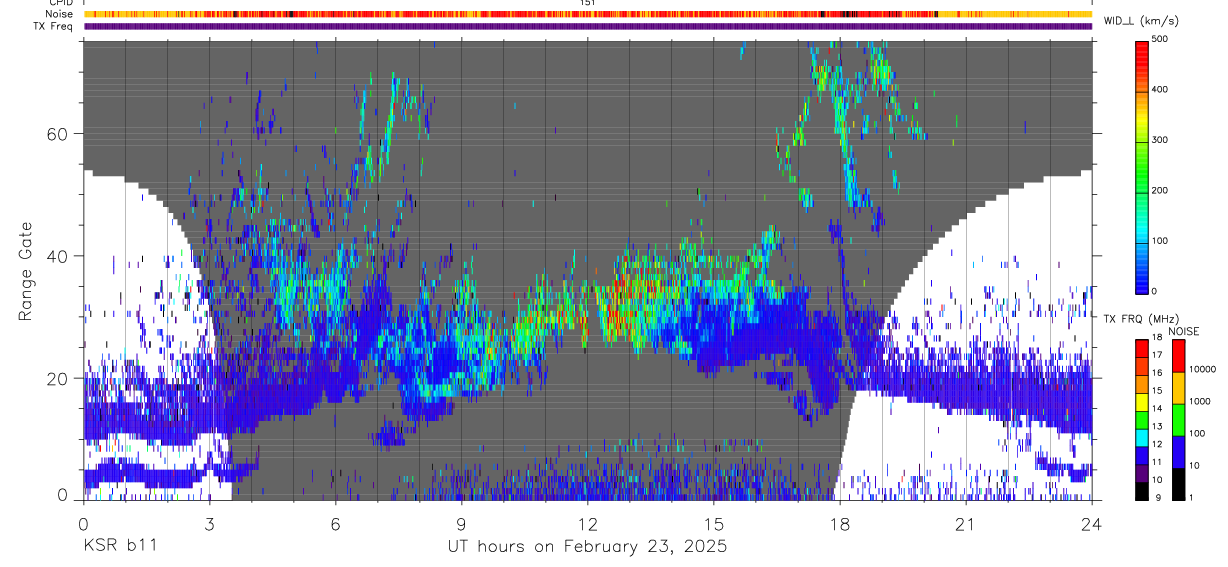The height and width of the screenshot is (567, 1228).
Task: Click the 12 tick on the UT hours axis
Action: pyautogui.click(x=588, y=523)
